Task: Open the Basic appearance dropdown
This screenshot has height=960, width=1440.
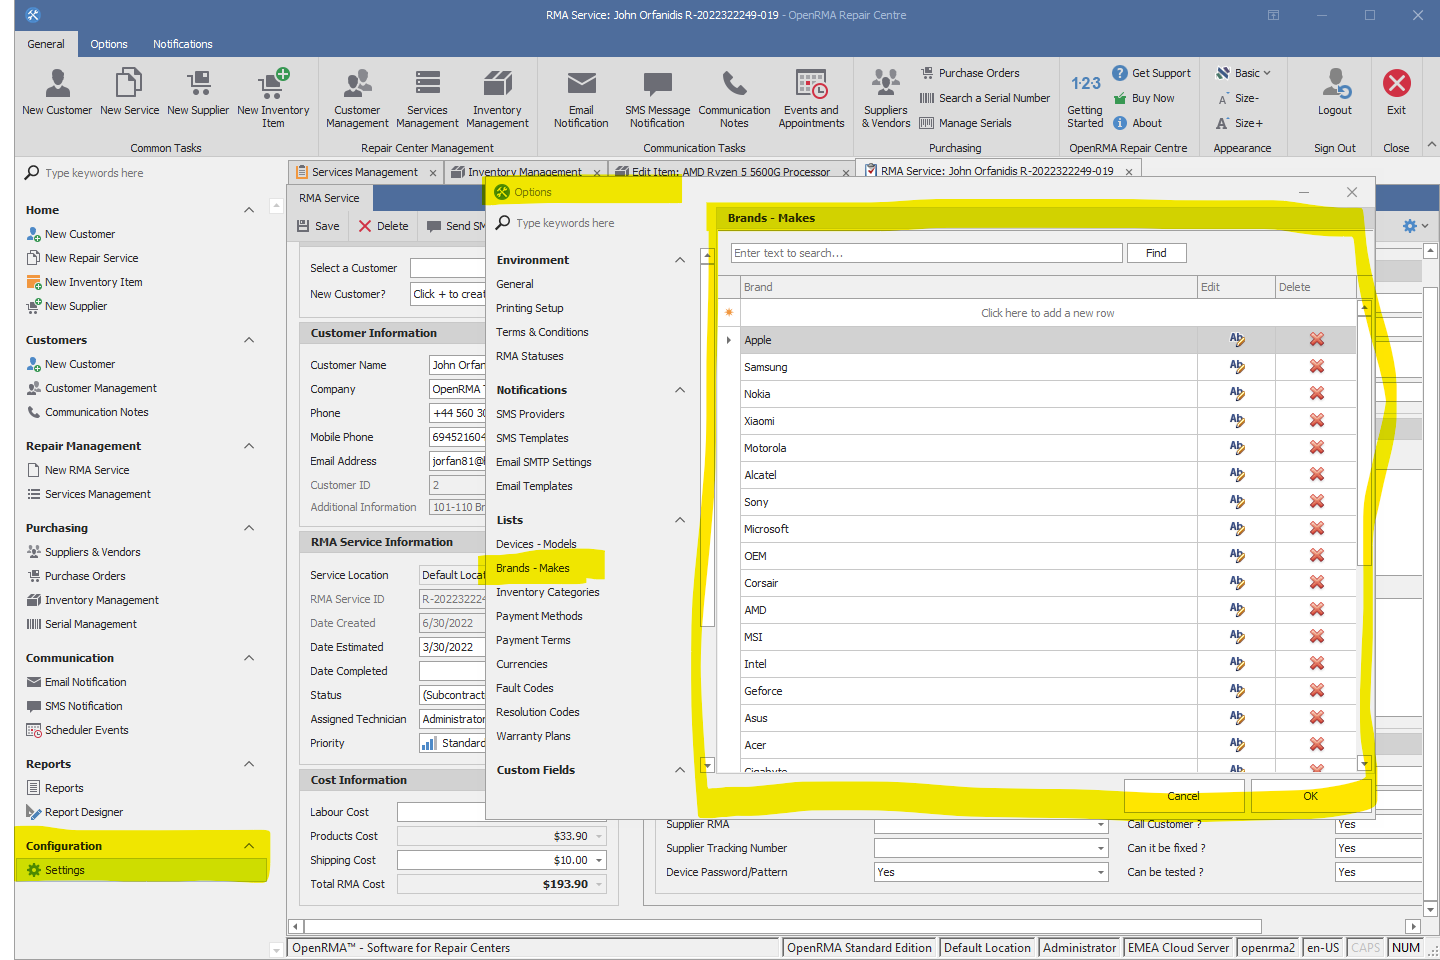Action: coord(1243,73)
